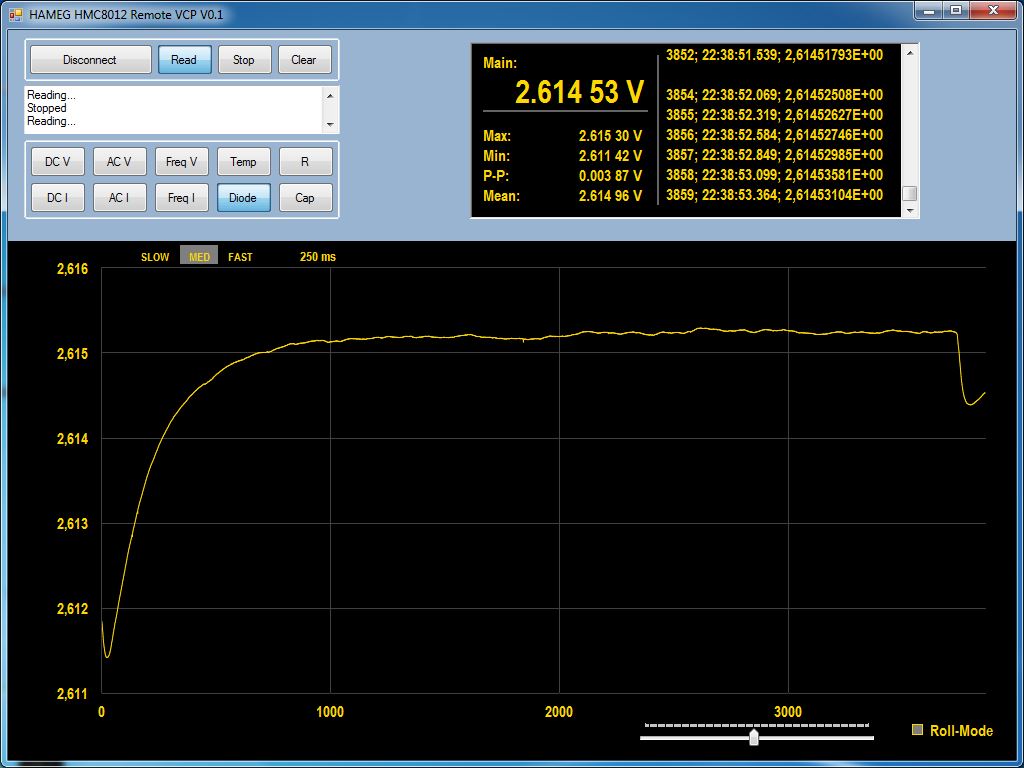Image resolution: width=1024 pixels, height=768 pixels.
Task: Stop the measurement reading
Action: point(244,59)
